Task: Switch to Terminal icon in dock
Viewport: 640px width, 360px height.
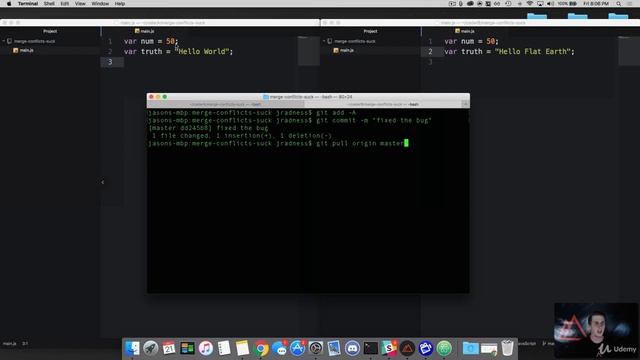Action: point(371,348)
